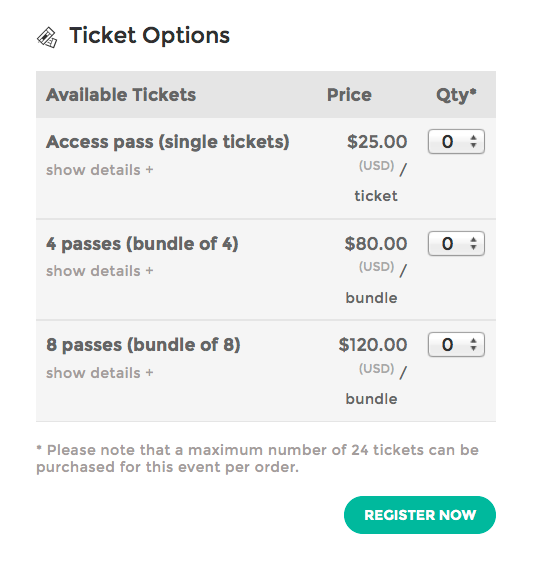
Task: Click the $25.00 ticket price
Action: (x=377, y=142)
